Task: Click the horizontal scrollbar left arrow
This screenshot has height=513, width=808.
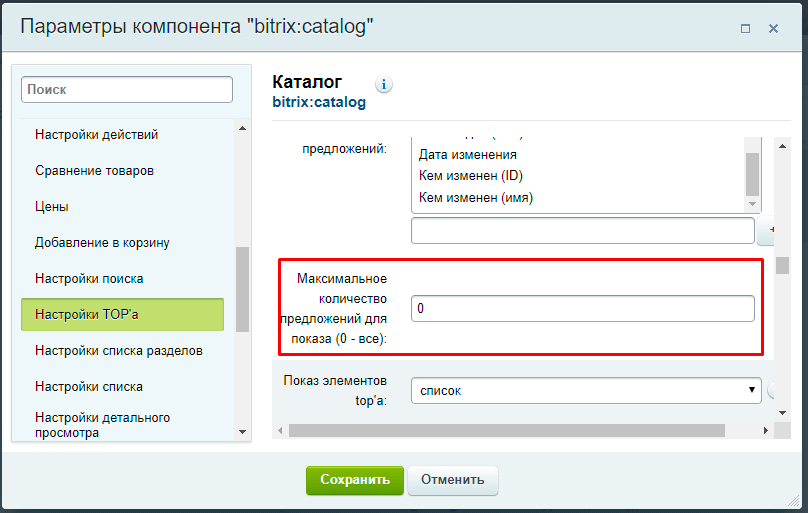Action: click(x=280, y=431)
